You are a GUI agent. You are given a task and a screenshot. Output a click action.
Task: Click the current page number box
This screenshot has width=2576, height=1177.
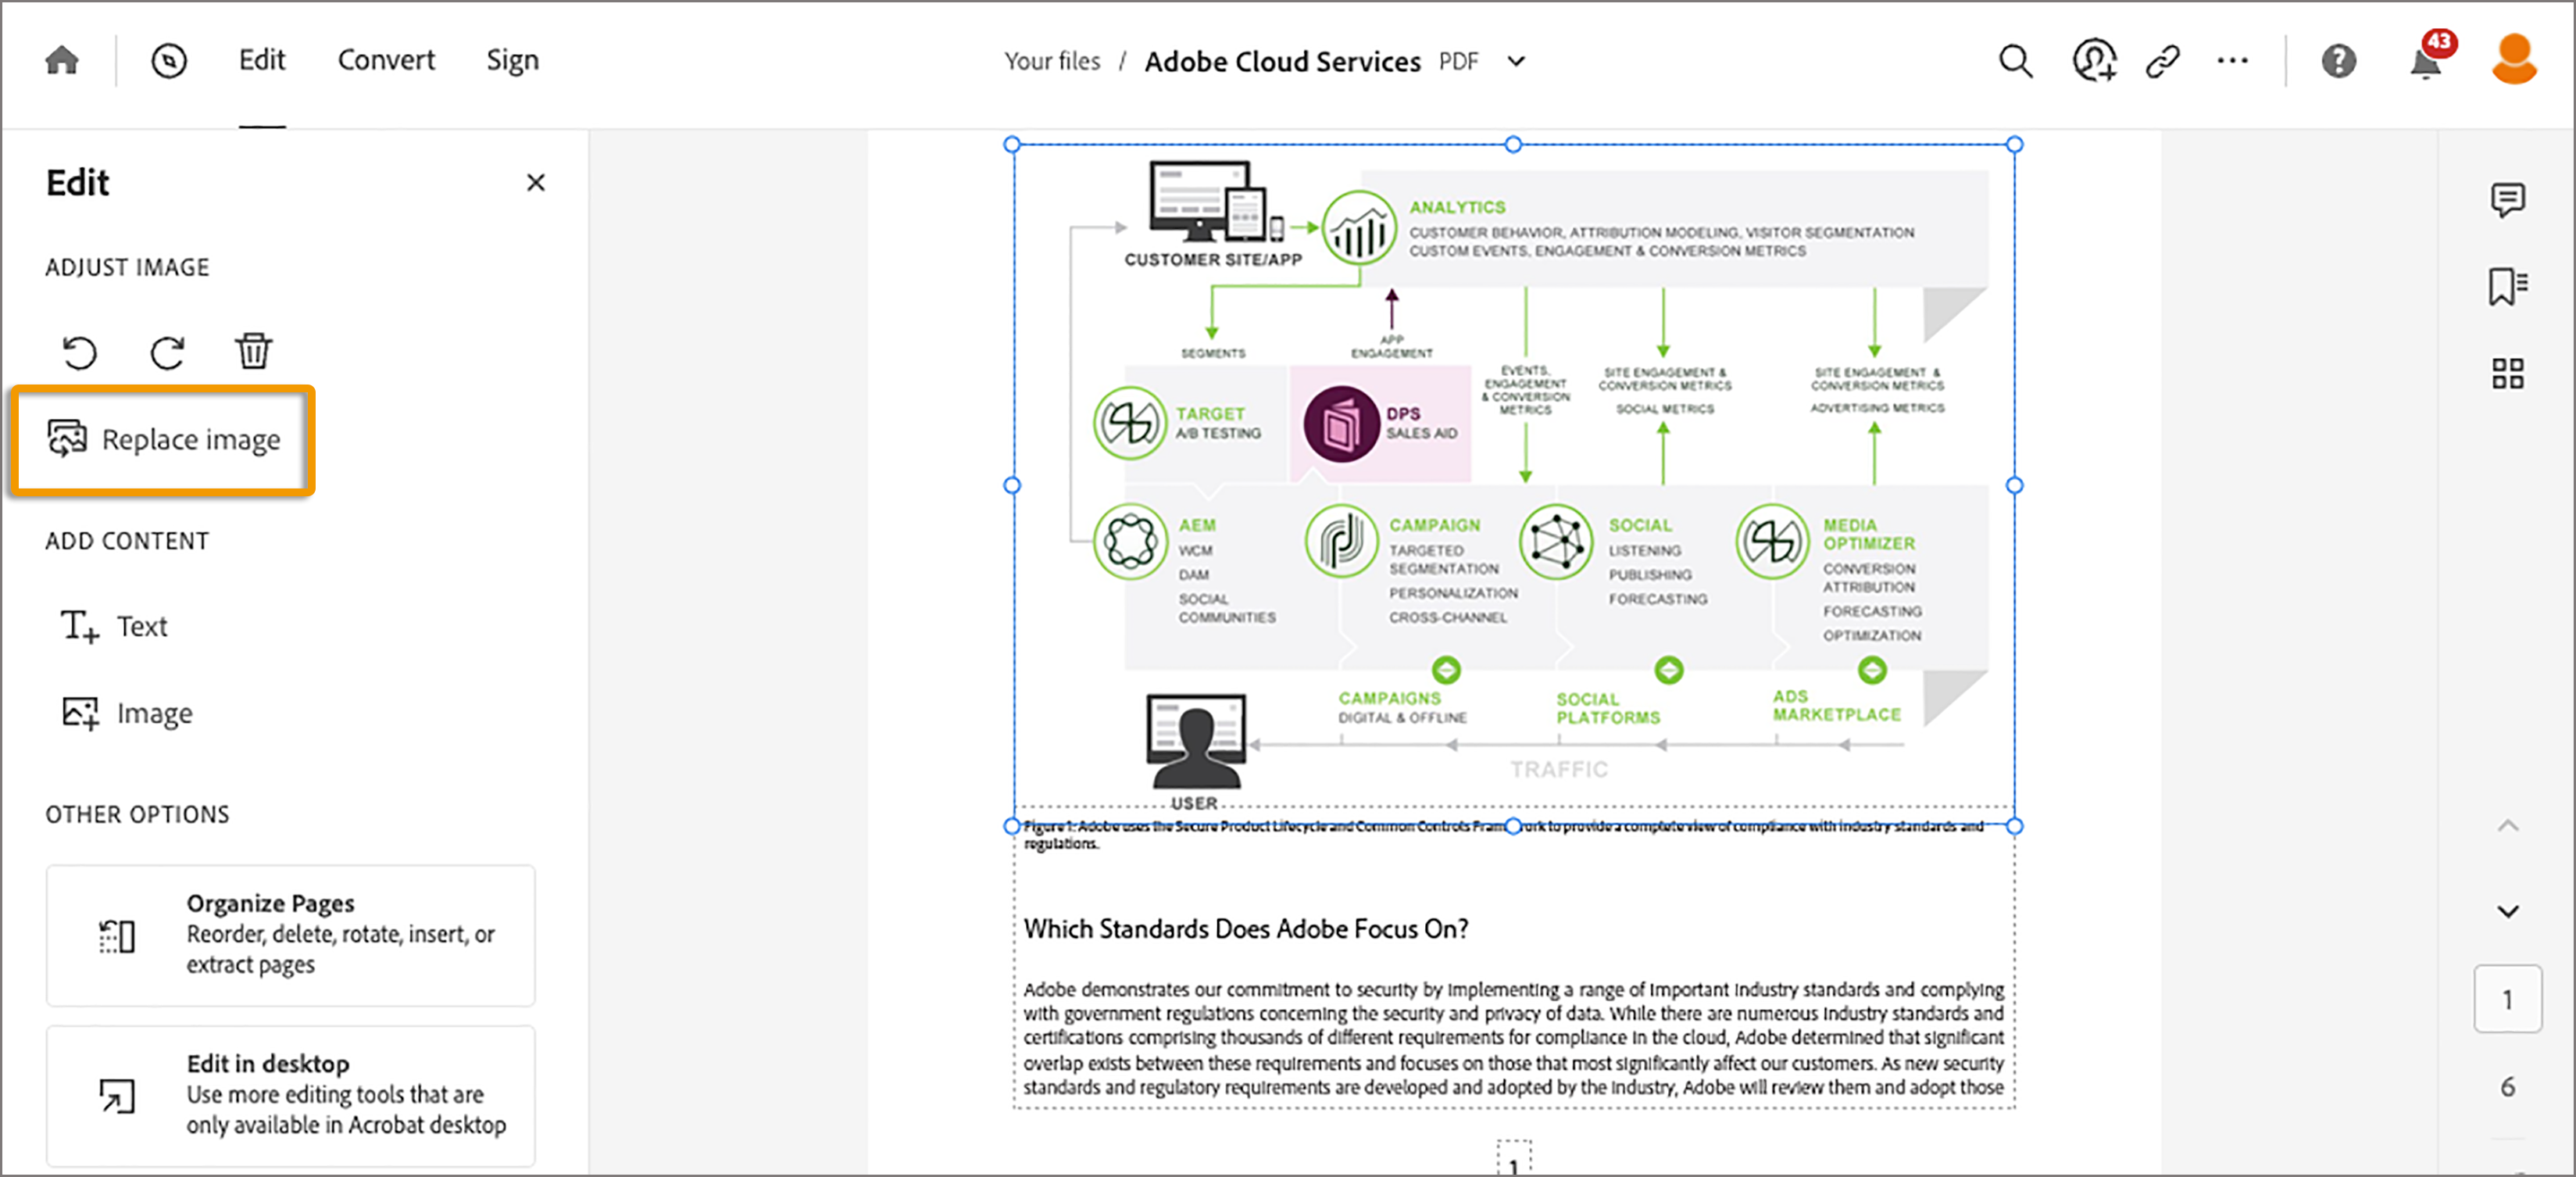(2507, 998)
